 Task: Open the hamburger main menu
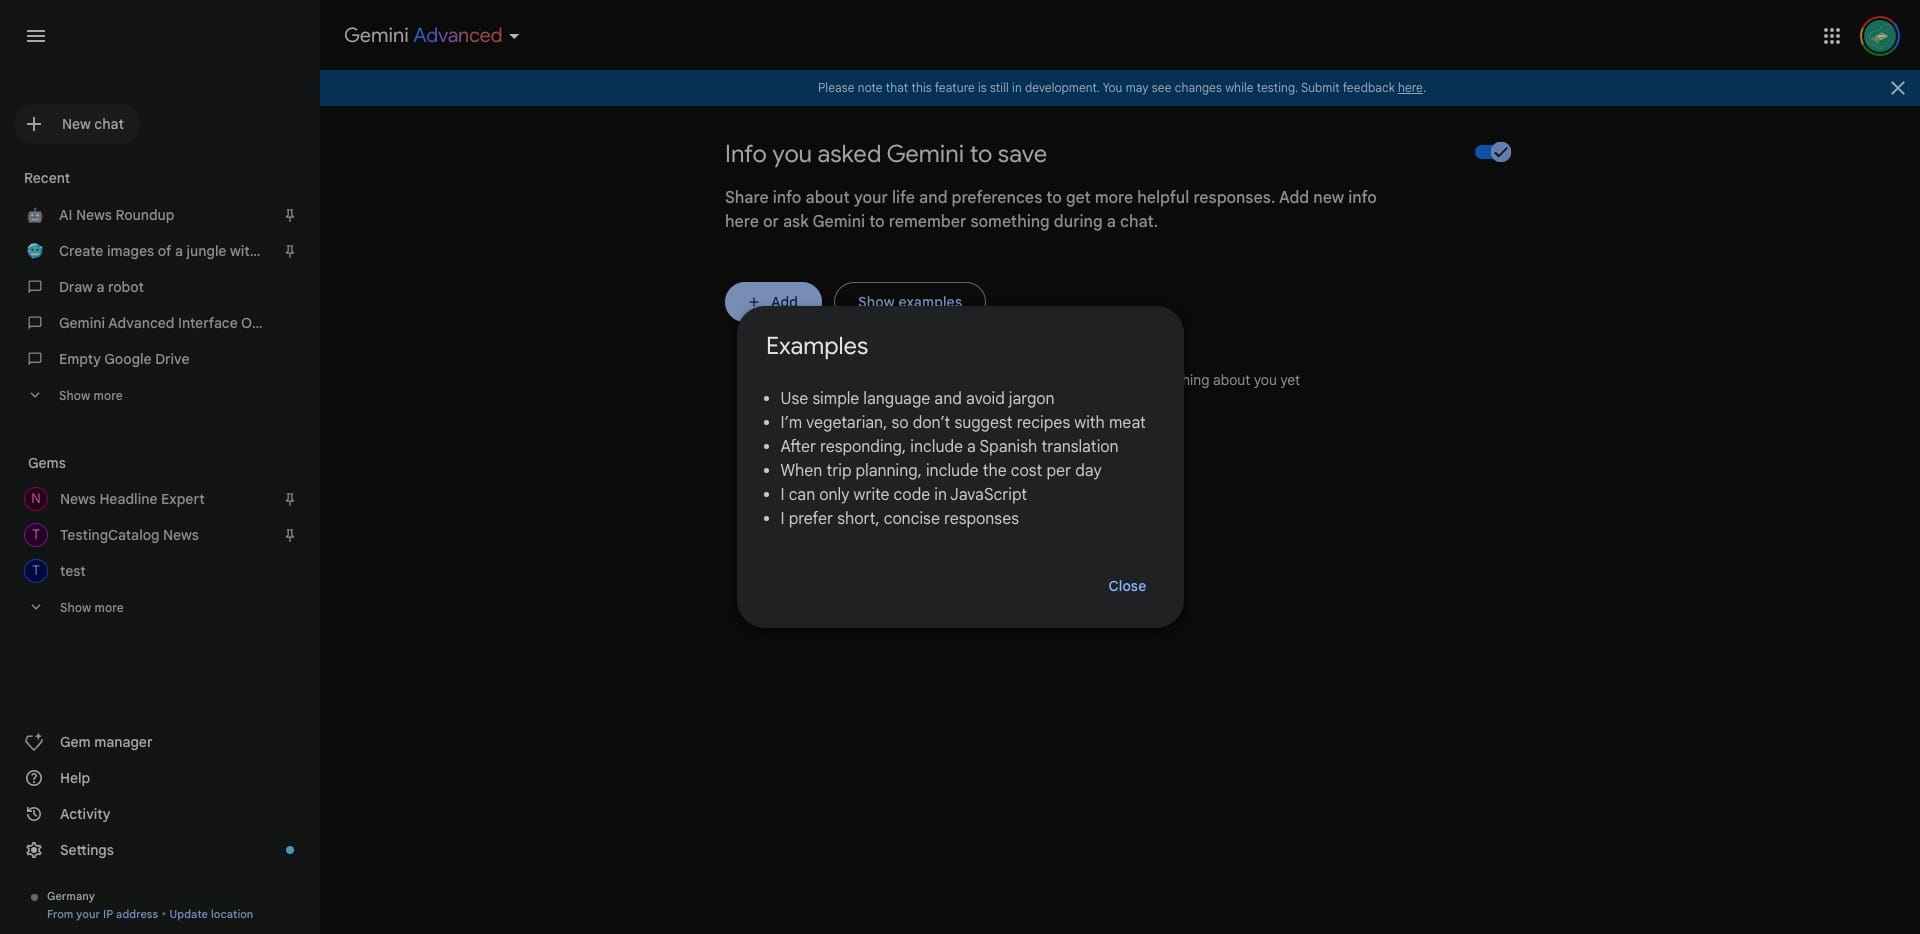click(36, 36)
